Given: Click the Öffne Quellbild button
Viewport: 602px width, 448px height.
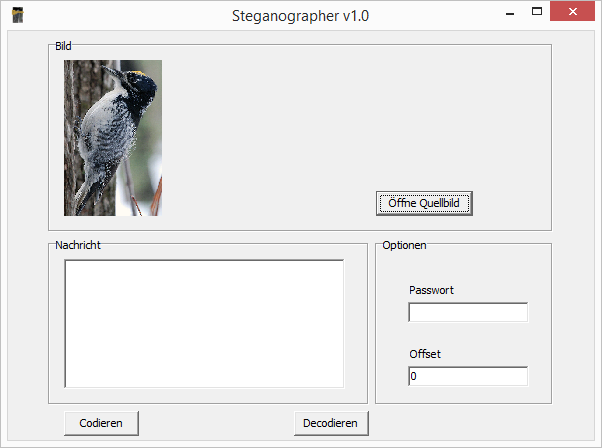Looking at the screenshot, I should pos(424,203).
